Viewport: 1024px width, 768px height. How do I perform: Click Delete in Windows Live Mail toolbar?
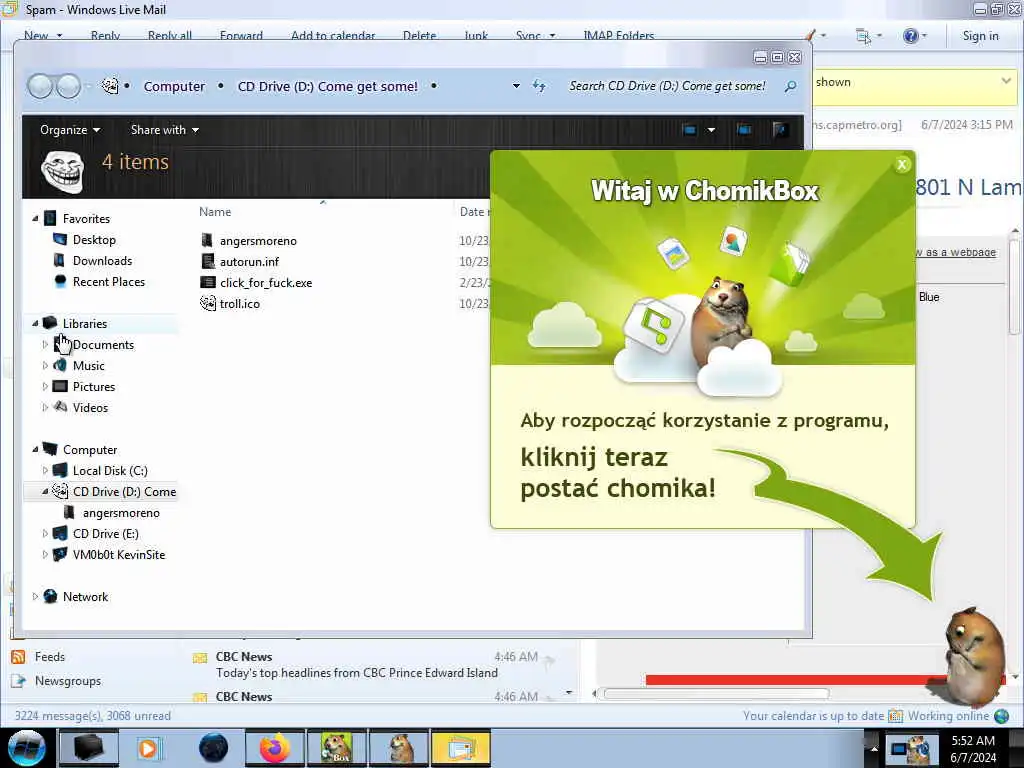tap(419, 36)
